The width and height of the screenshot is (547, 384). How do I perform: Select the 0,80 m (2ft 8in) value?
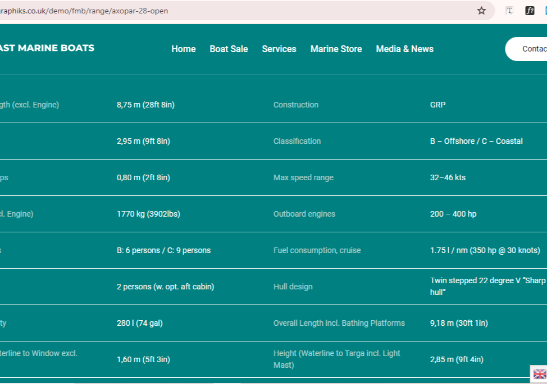point(143,178)
